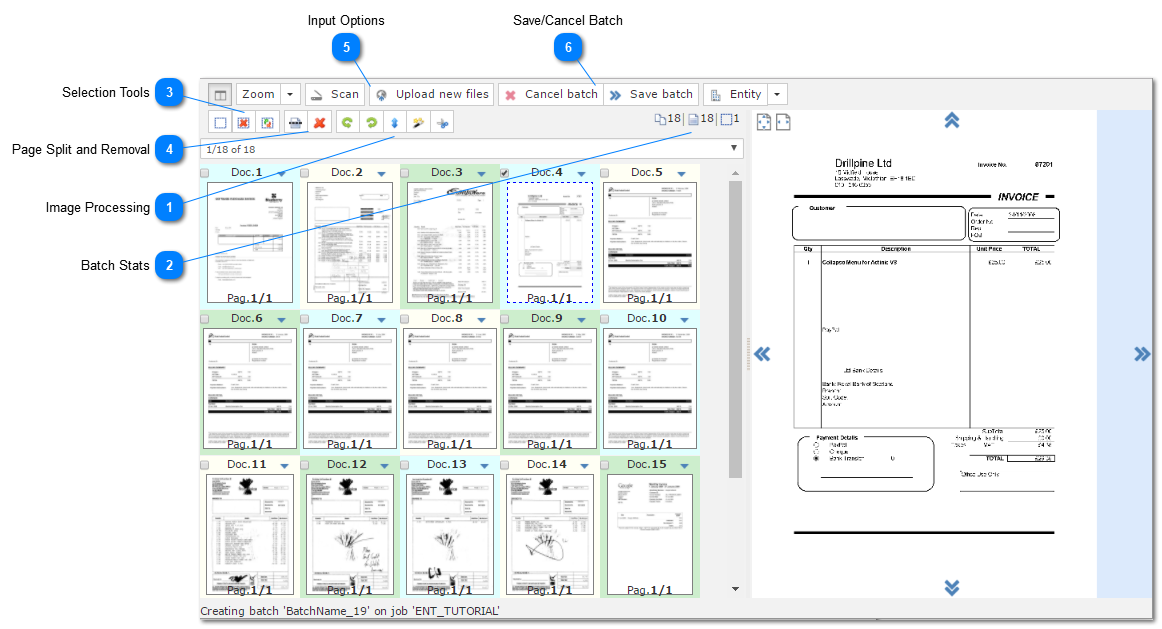This screenshot has height=629, width=1162.
Task: Open the Zoom dropdown arrow
Action: [x=290, y=94]
